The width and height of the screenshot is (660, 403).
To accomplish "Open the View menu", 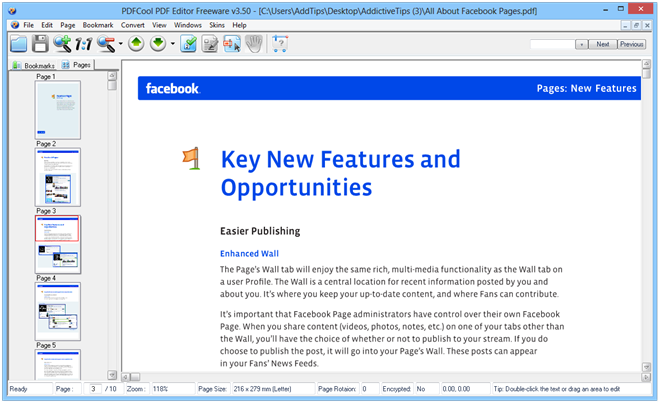I will (159, 25).
